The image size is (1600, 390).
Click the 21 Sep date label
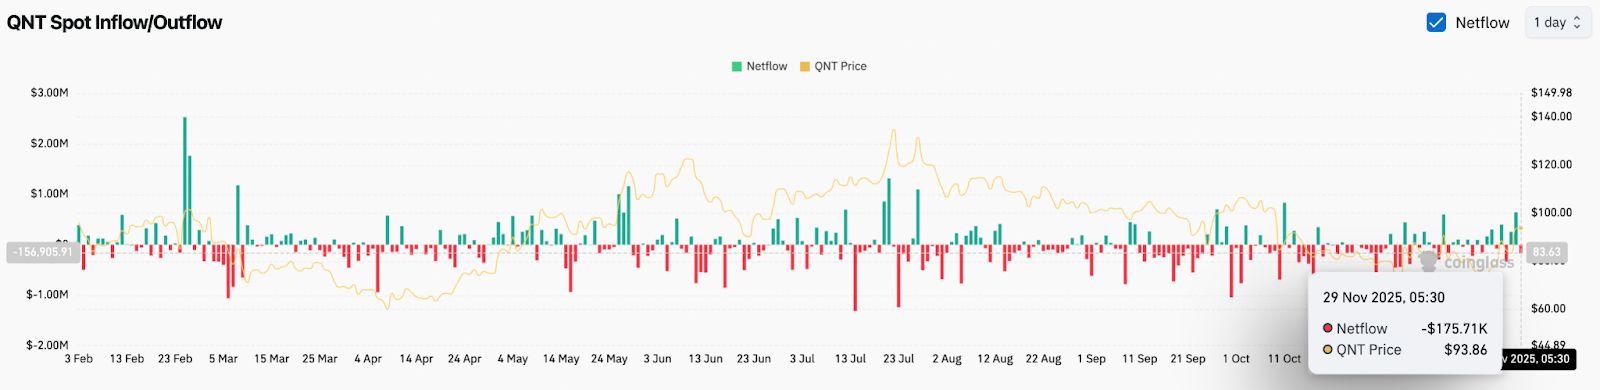pyautogui.click(x=1187, y=359)
